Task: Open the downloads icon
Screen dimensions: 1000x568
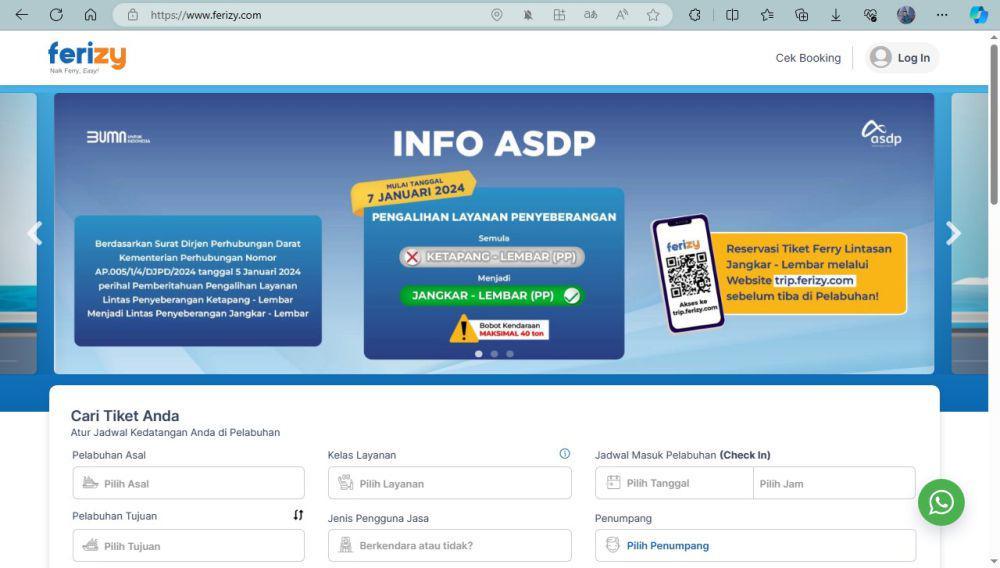Action: point(835,15)
